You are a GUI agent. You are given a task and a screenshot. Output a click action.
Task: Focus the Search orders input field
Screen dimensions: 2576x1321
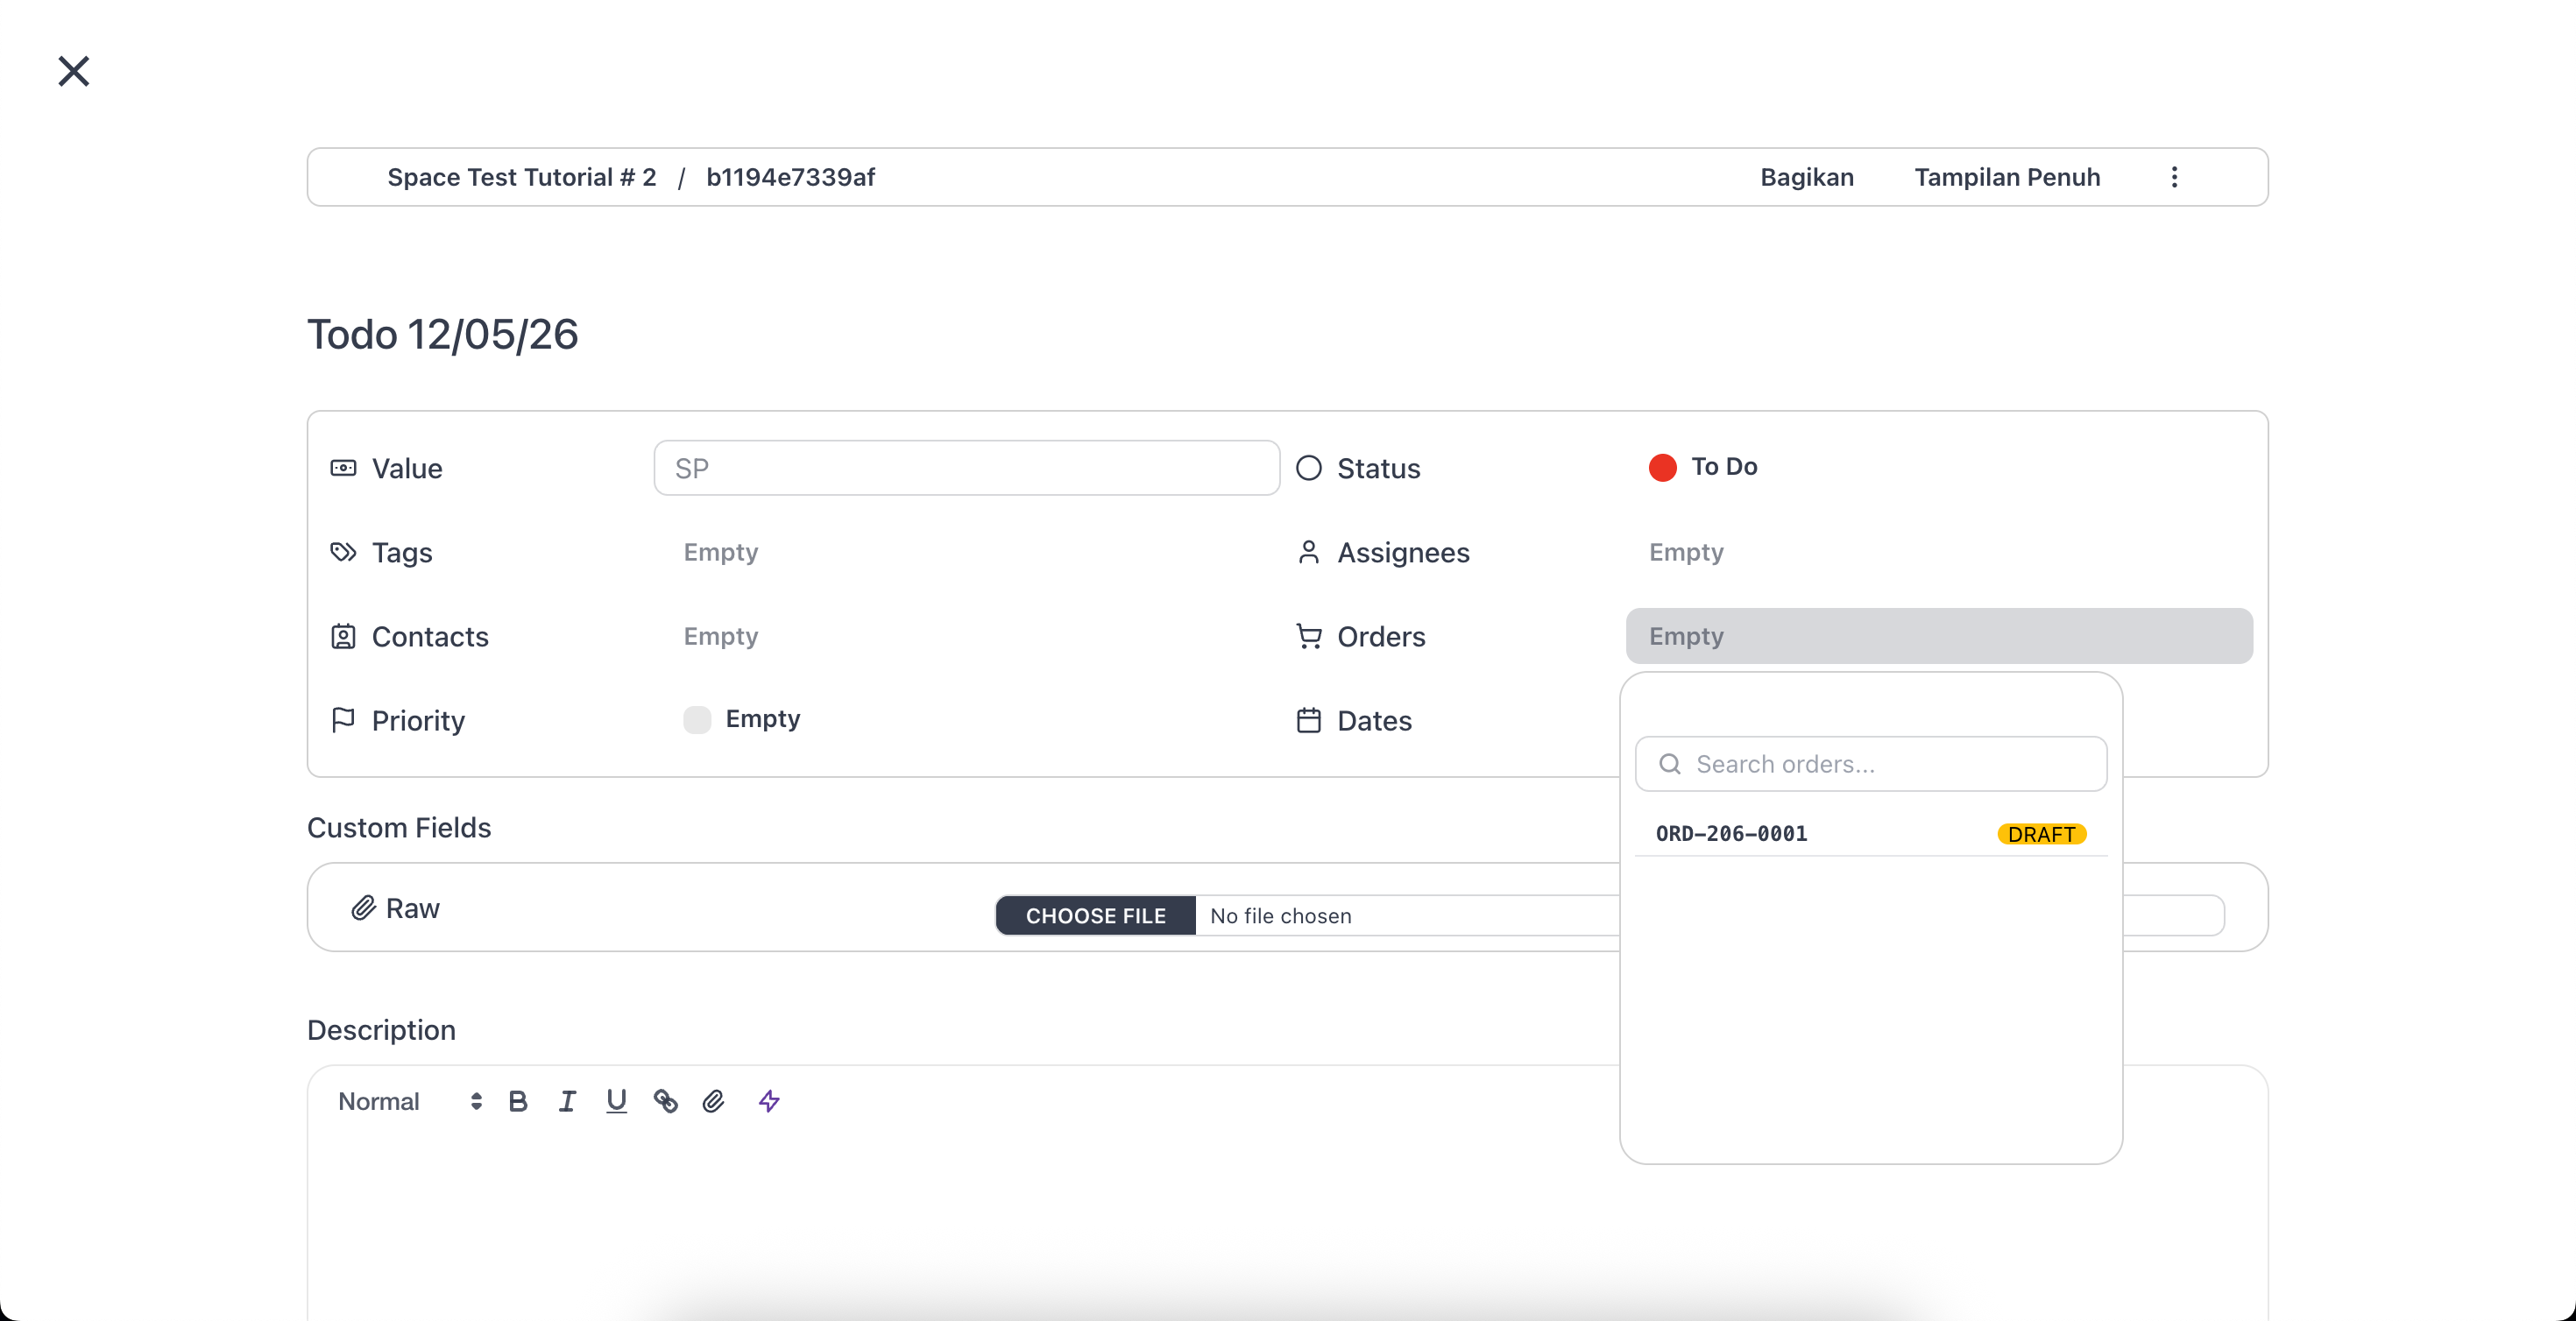point(1870,764)
